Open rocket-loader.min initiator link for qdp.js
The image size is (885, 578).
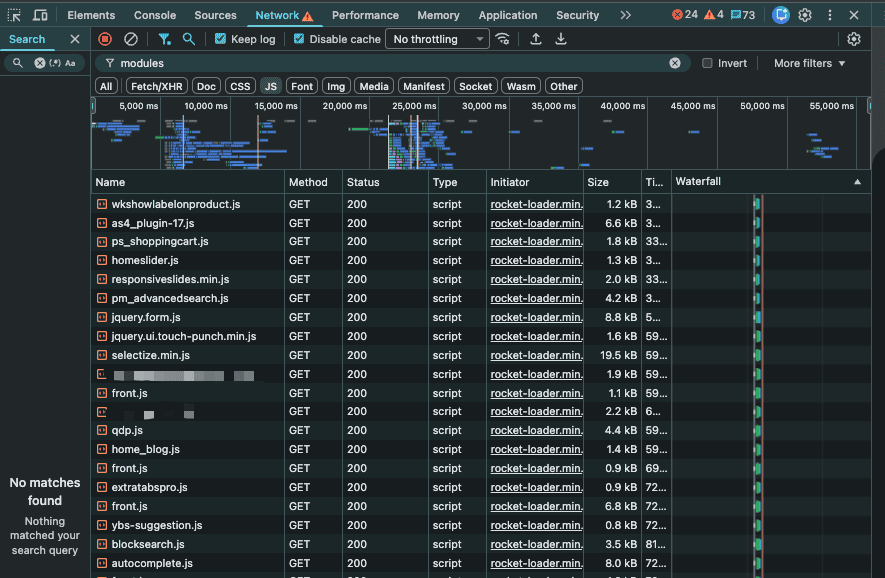point(536,430)
